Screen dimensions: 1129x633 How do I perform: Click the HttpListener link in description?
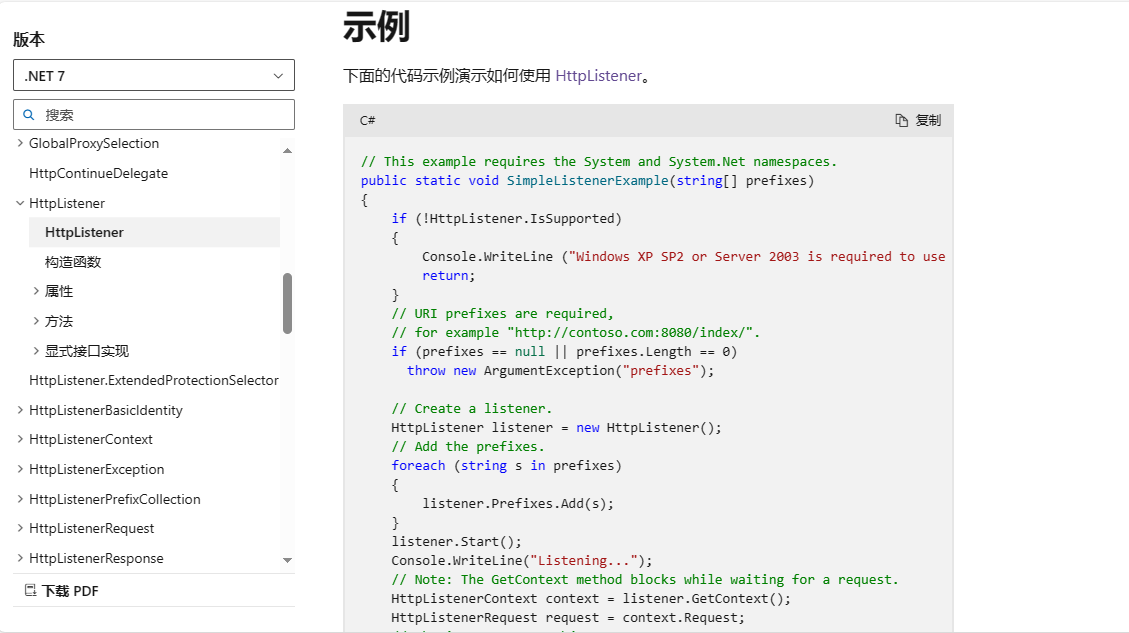point(598,76)
